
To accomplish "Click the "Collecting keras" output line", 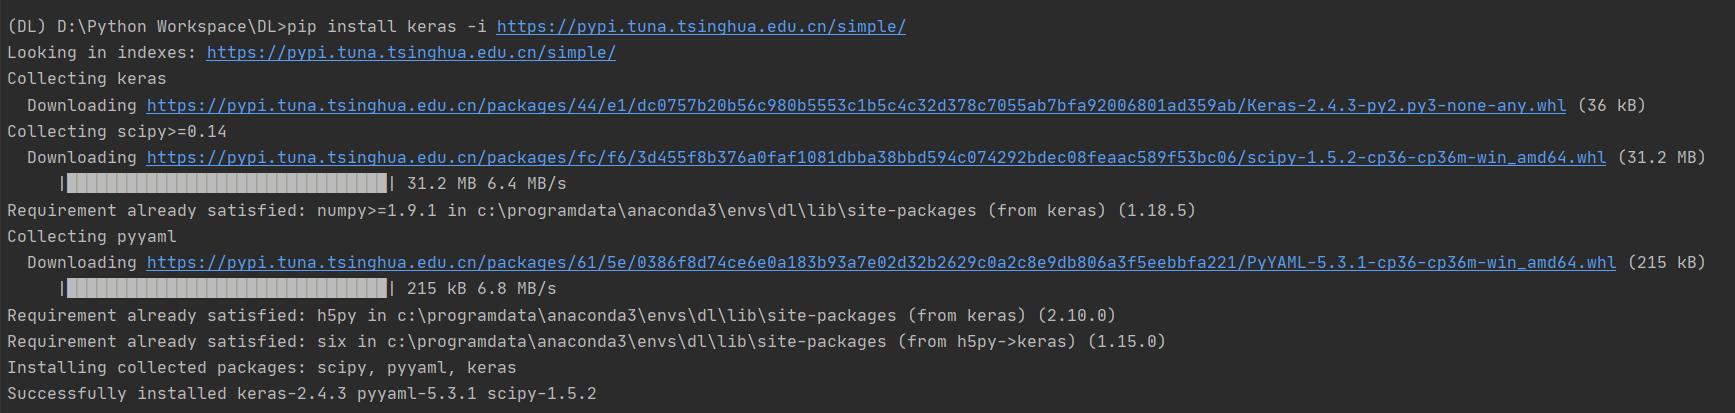I will pyautogui.click(x=87, y=79).
